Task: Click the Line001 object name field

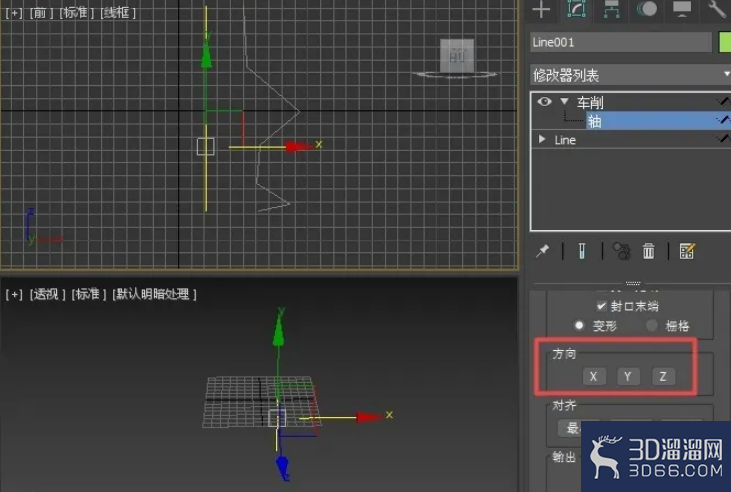Action: click(621, 42)
